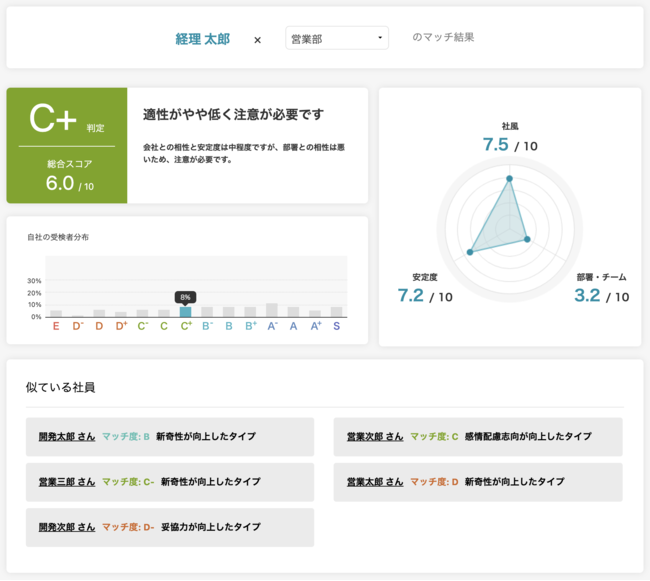Click the 安定度 data point on radar chart
Viewport: 650px width, 581px height.
point(470,252)
